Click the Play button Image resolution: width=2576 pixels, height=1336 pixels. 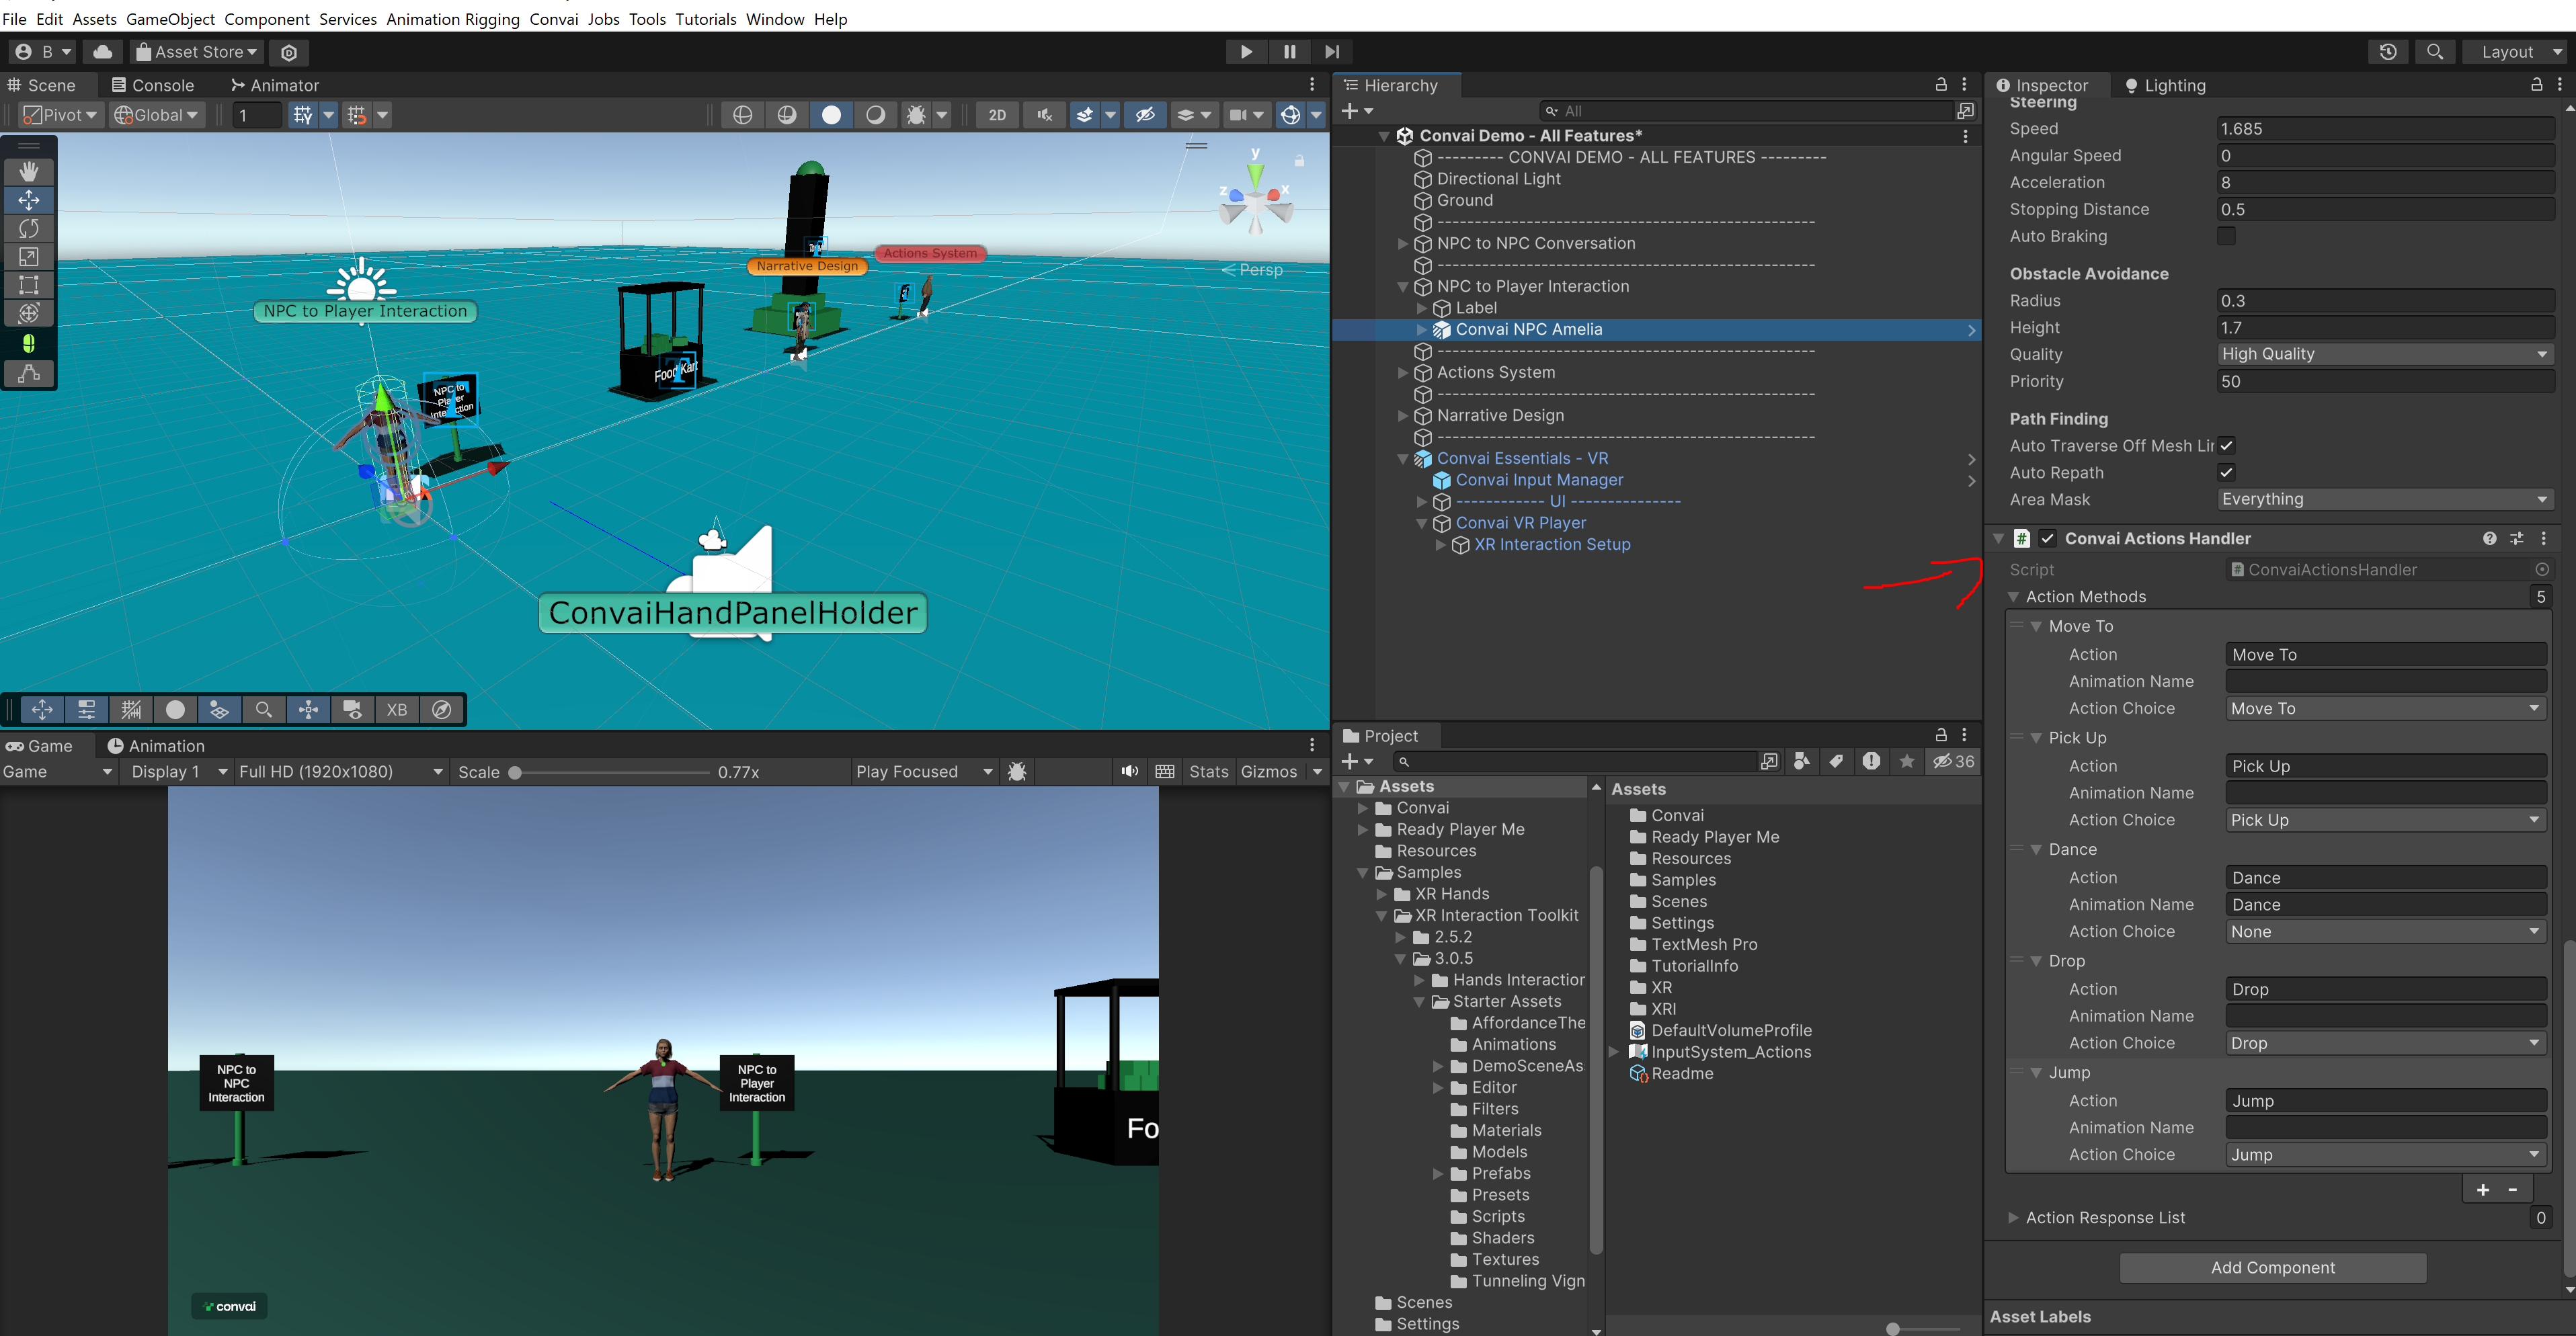pyautogui.click(x=1246, y=52)
